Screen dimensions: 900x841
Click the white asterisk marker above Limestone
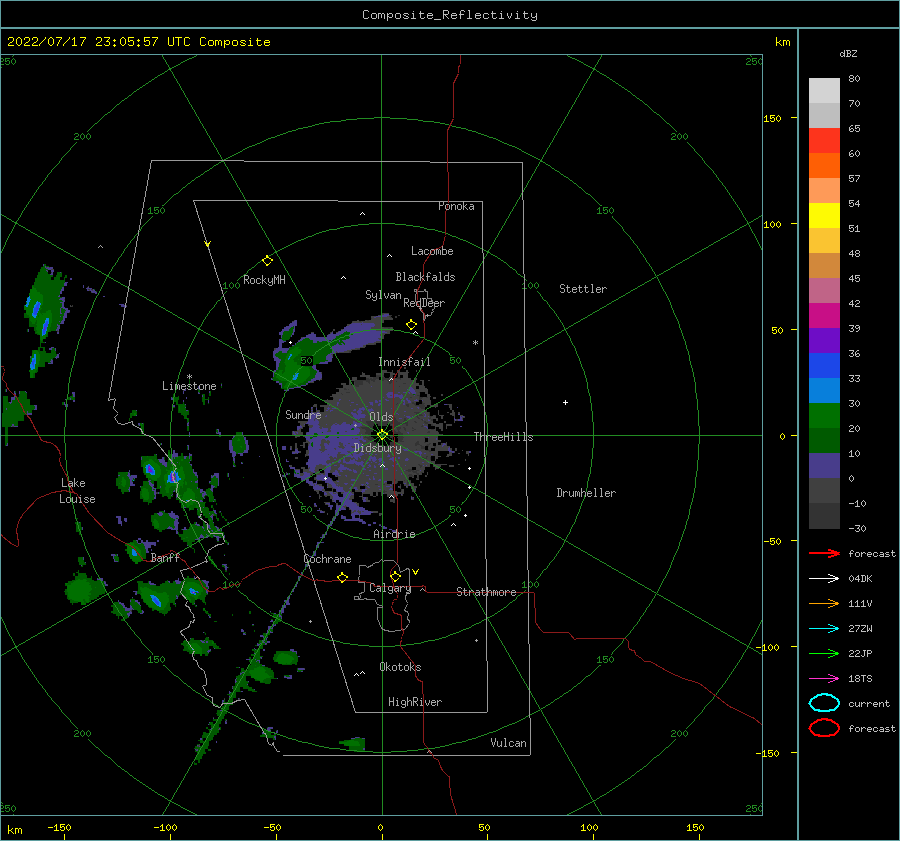[189, 377]
